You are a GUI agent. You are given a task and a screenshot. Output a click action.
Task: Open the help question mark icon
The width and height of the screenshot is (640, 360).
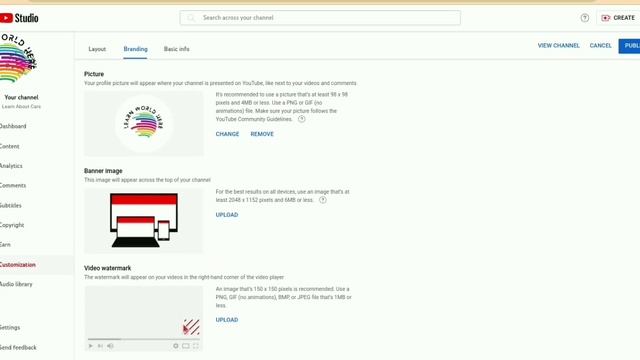584,18
